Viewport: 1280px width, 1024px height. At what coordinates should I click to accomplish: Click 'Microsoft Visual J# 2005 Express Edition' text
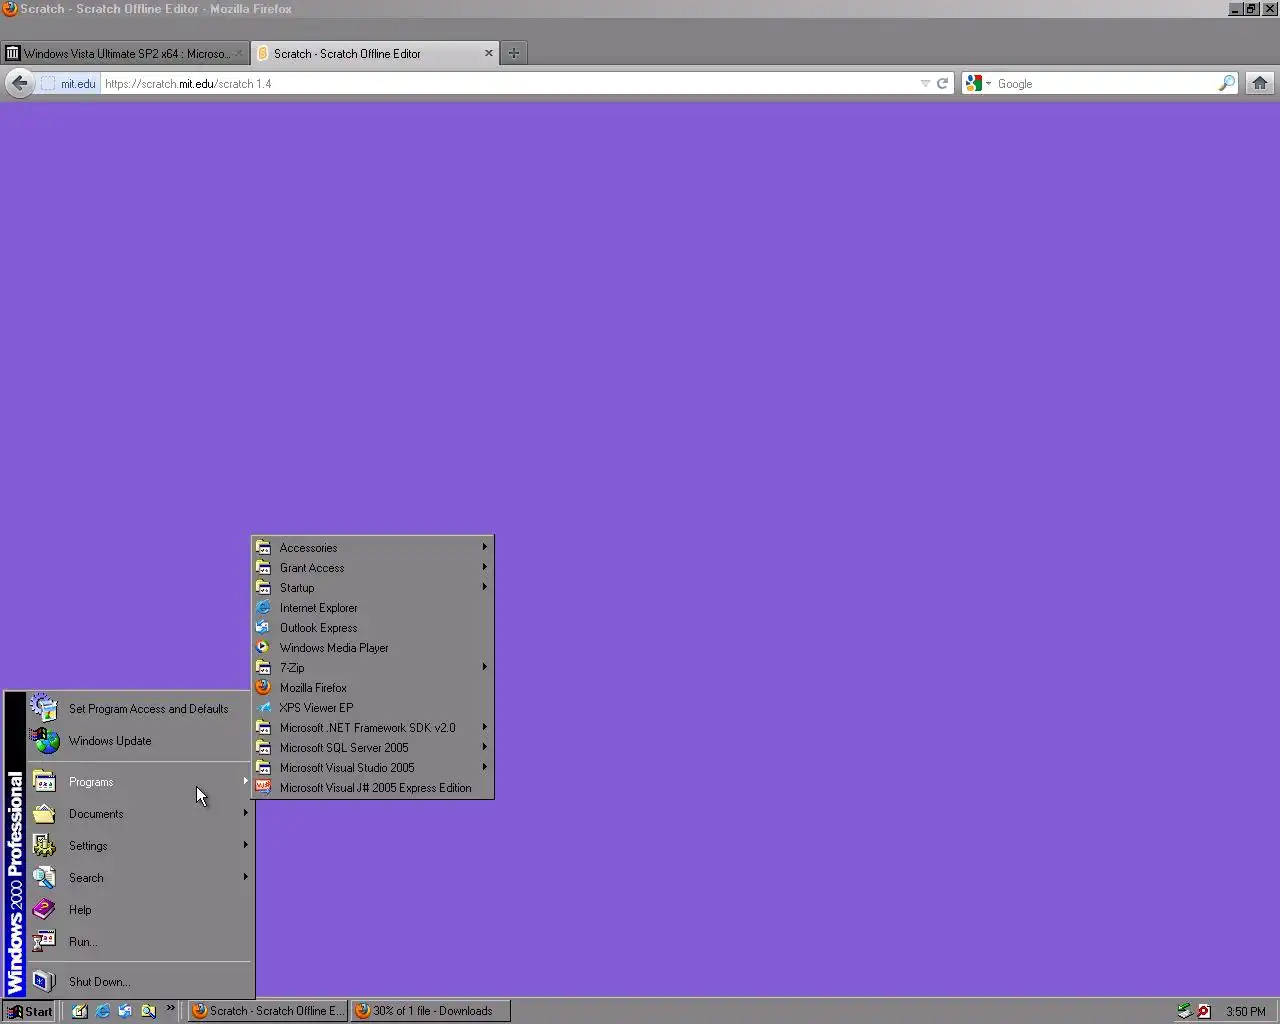click(x=375, y=788)
